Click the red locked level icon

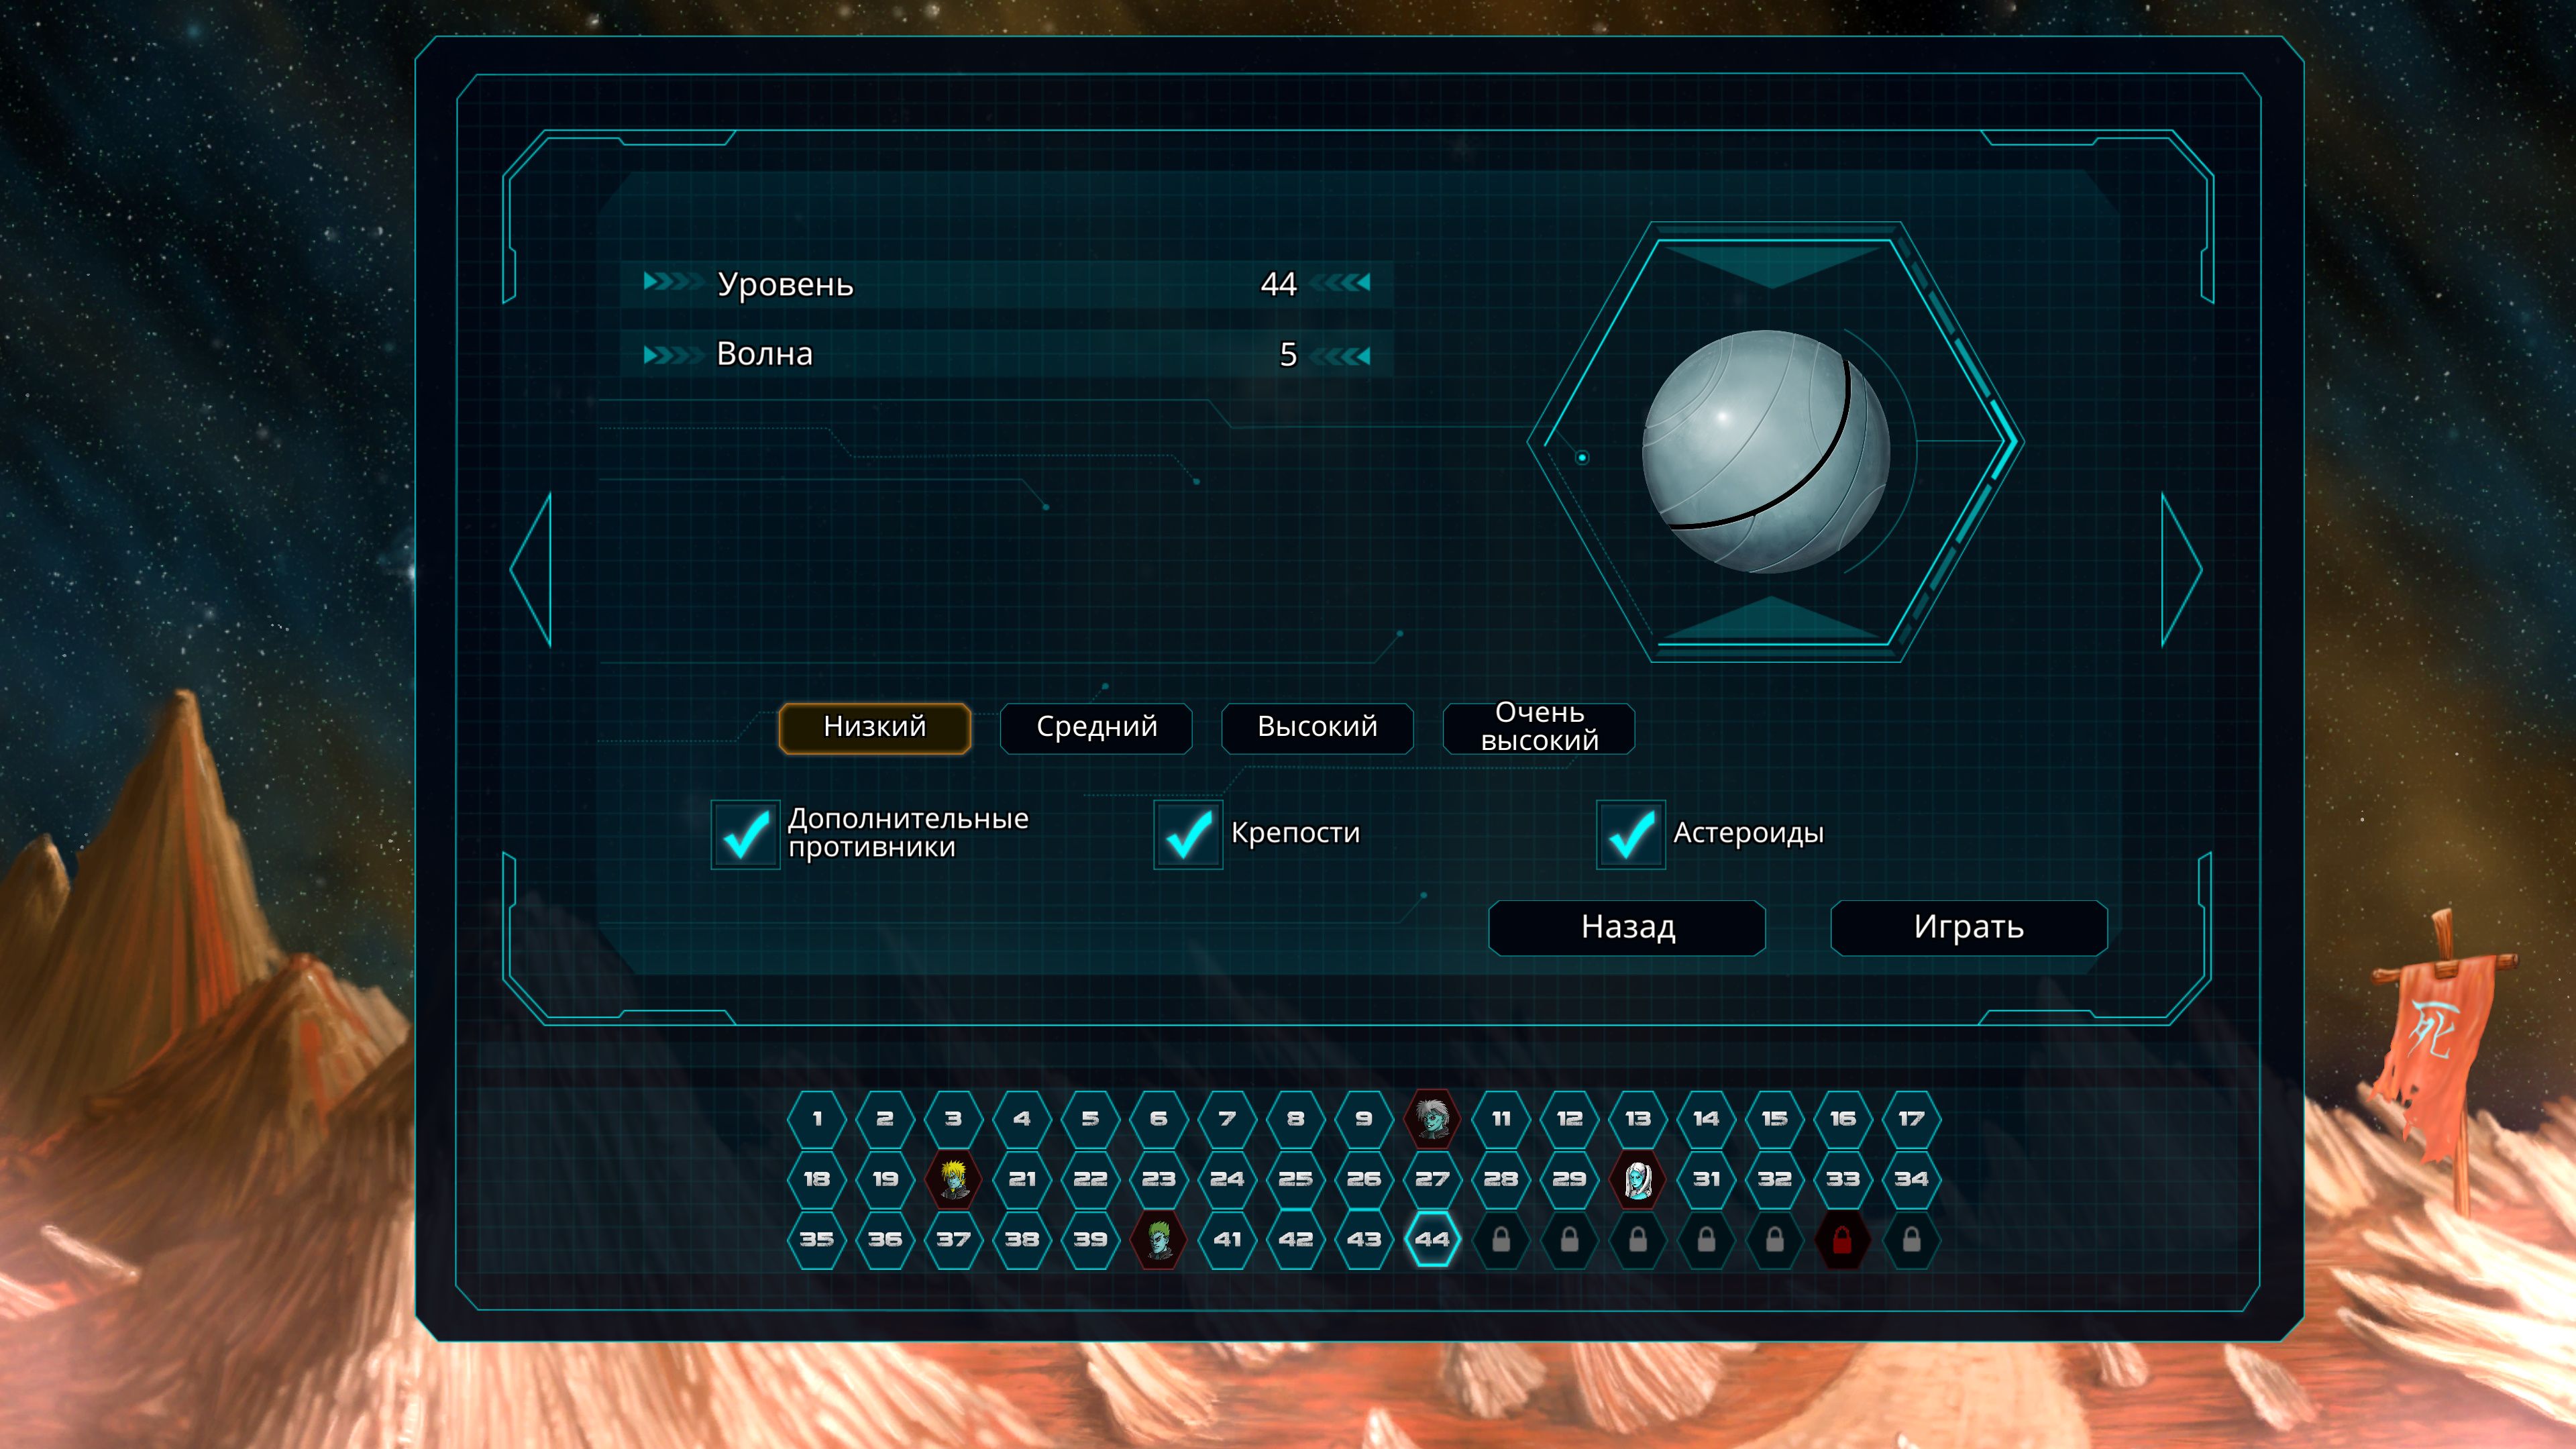coord(1842,1240)
